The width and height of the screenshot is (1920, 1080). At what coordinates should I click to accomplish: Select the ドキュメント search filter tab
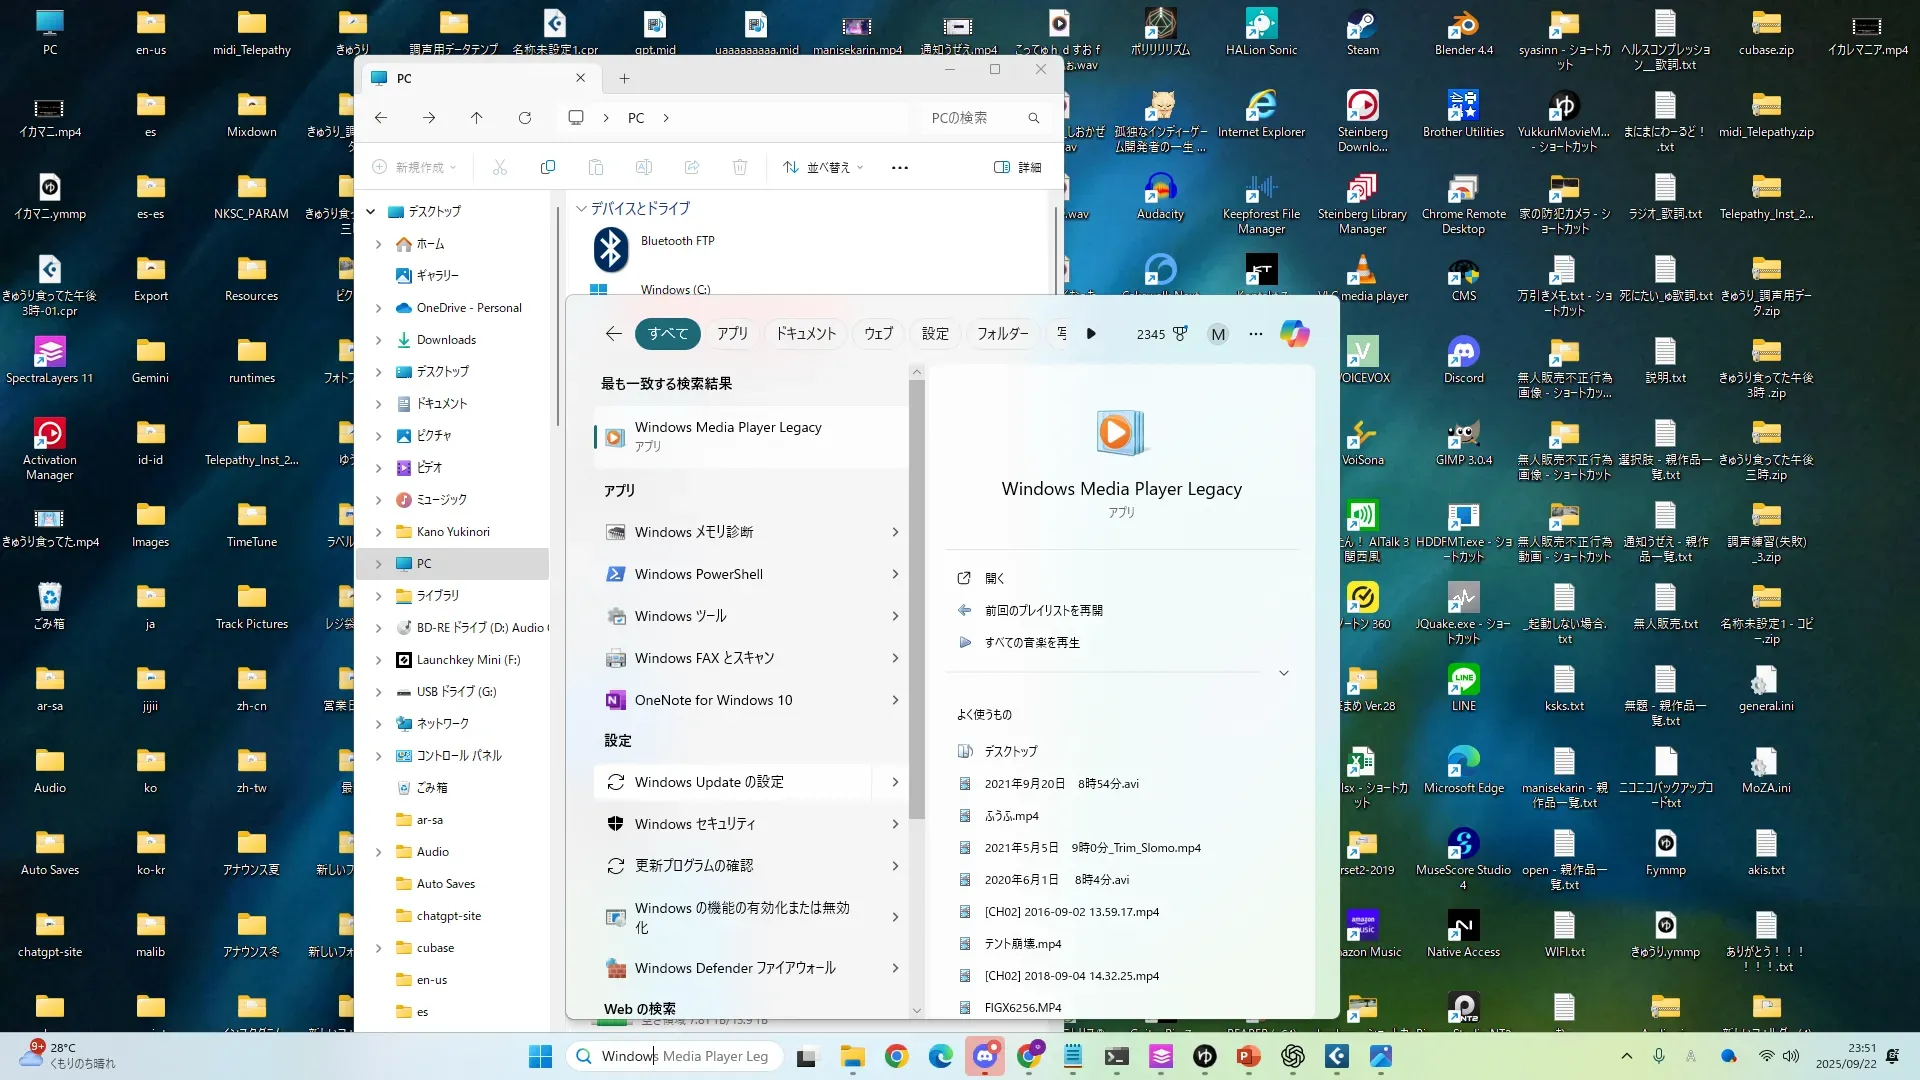[805, 334]
